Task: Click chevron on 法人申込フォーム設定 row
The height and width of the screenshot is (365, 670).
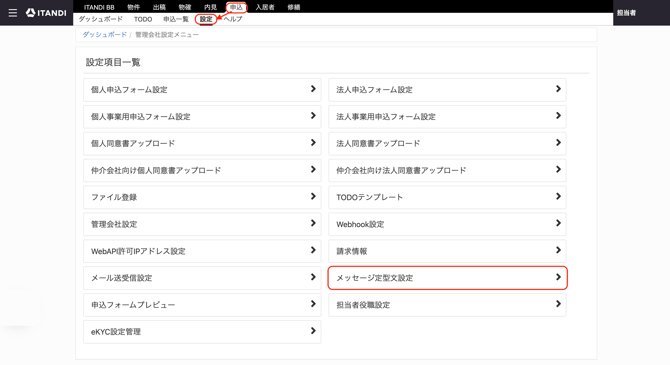Action: [558, 89]
